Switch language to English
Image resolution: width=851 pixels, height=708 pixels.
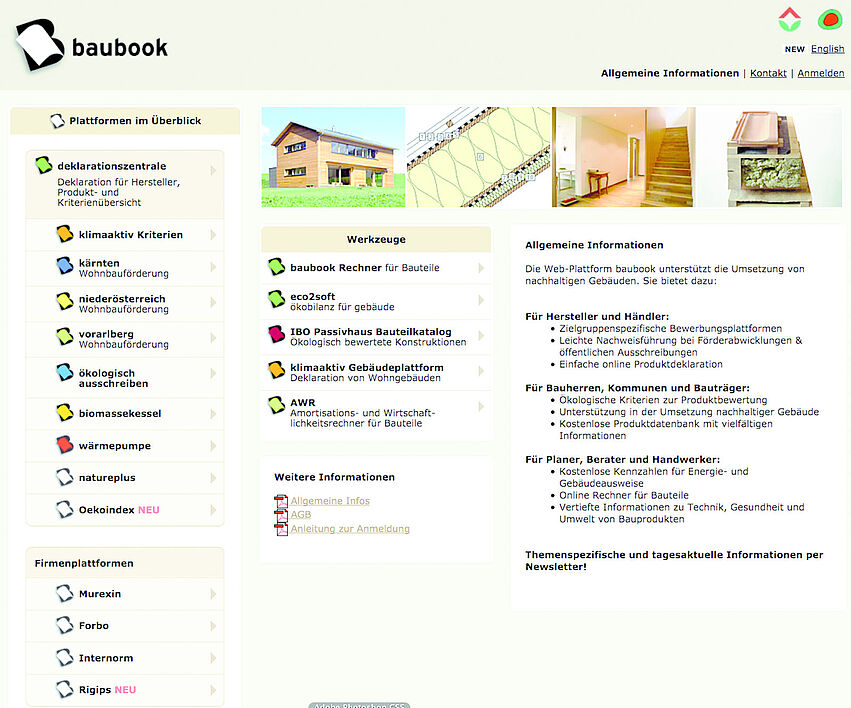[827, 49]
